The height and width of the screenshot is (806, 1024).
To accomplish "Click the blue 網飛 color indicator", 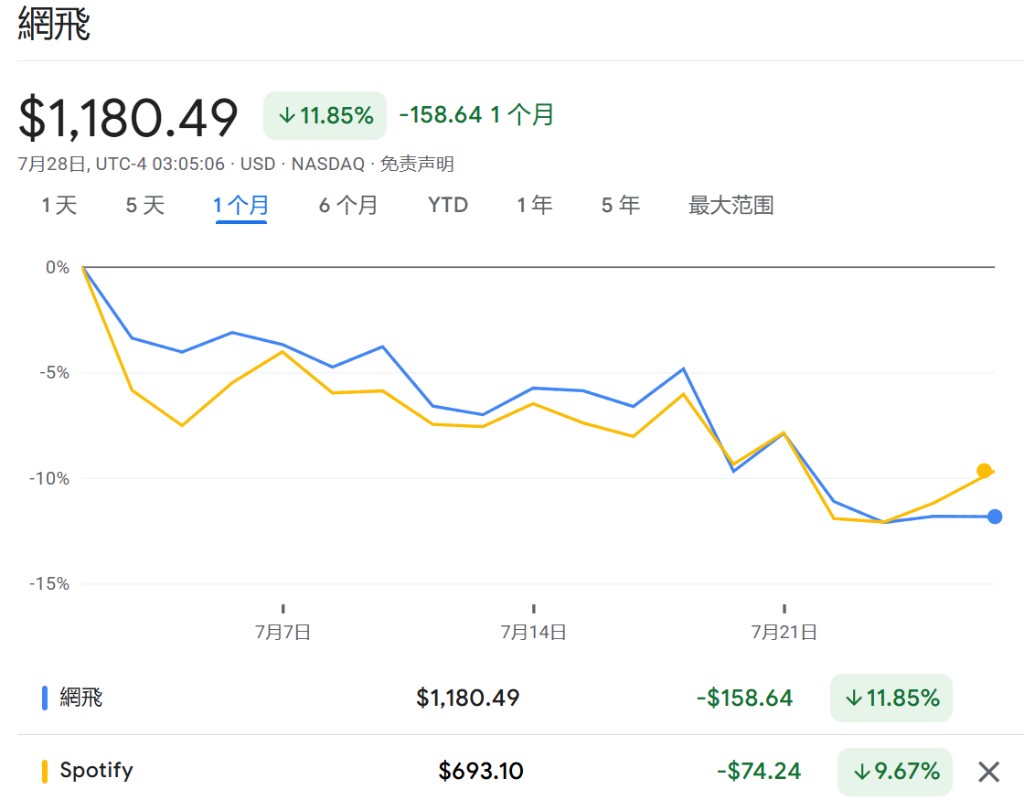I will (x=44, y=698).
